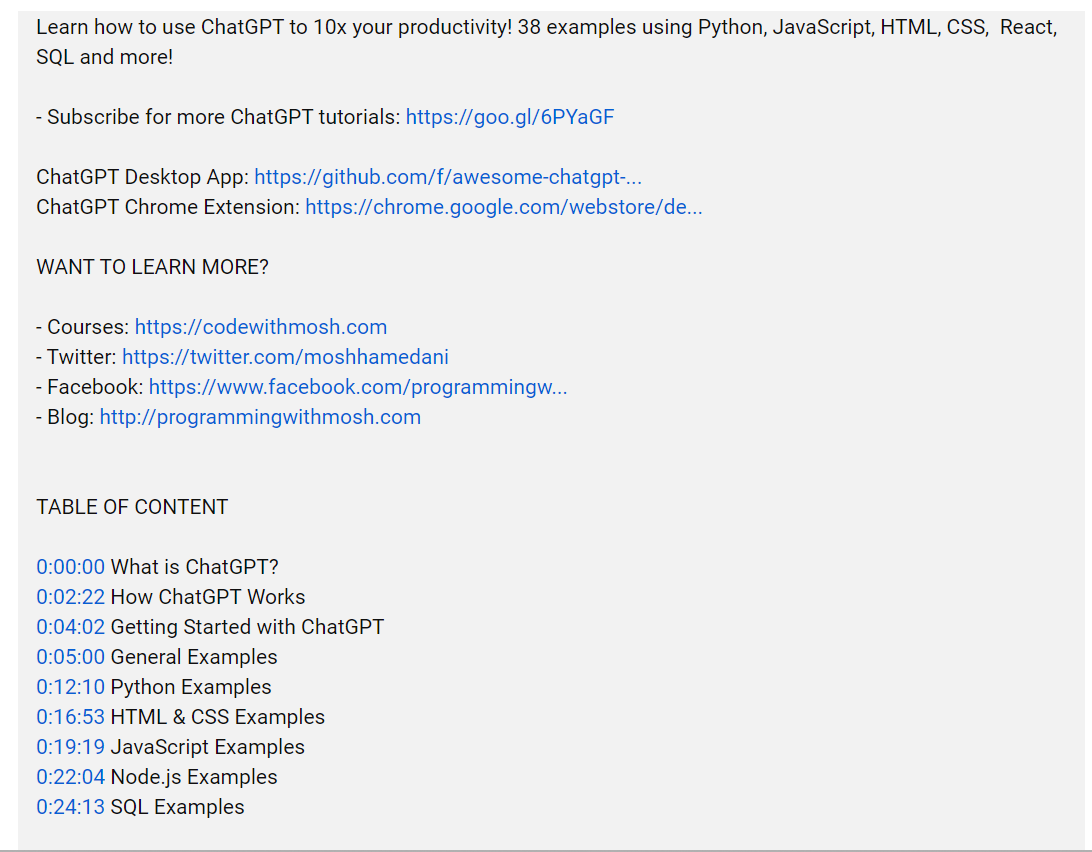Jump to timestamp 0:24:13
The image size is (1092, 852).
coord(70,807)
